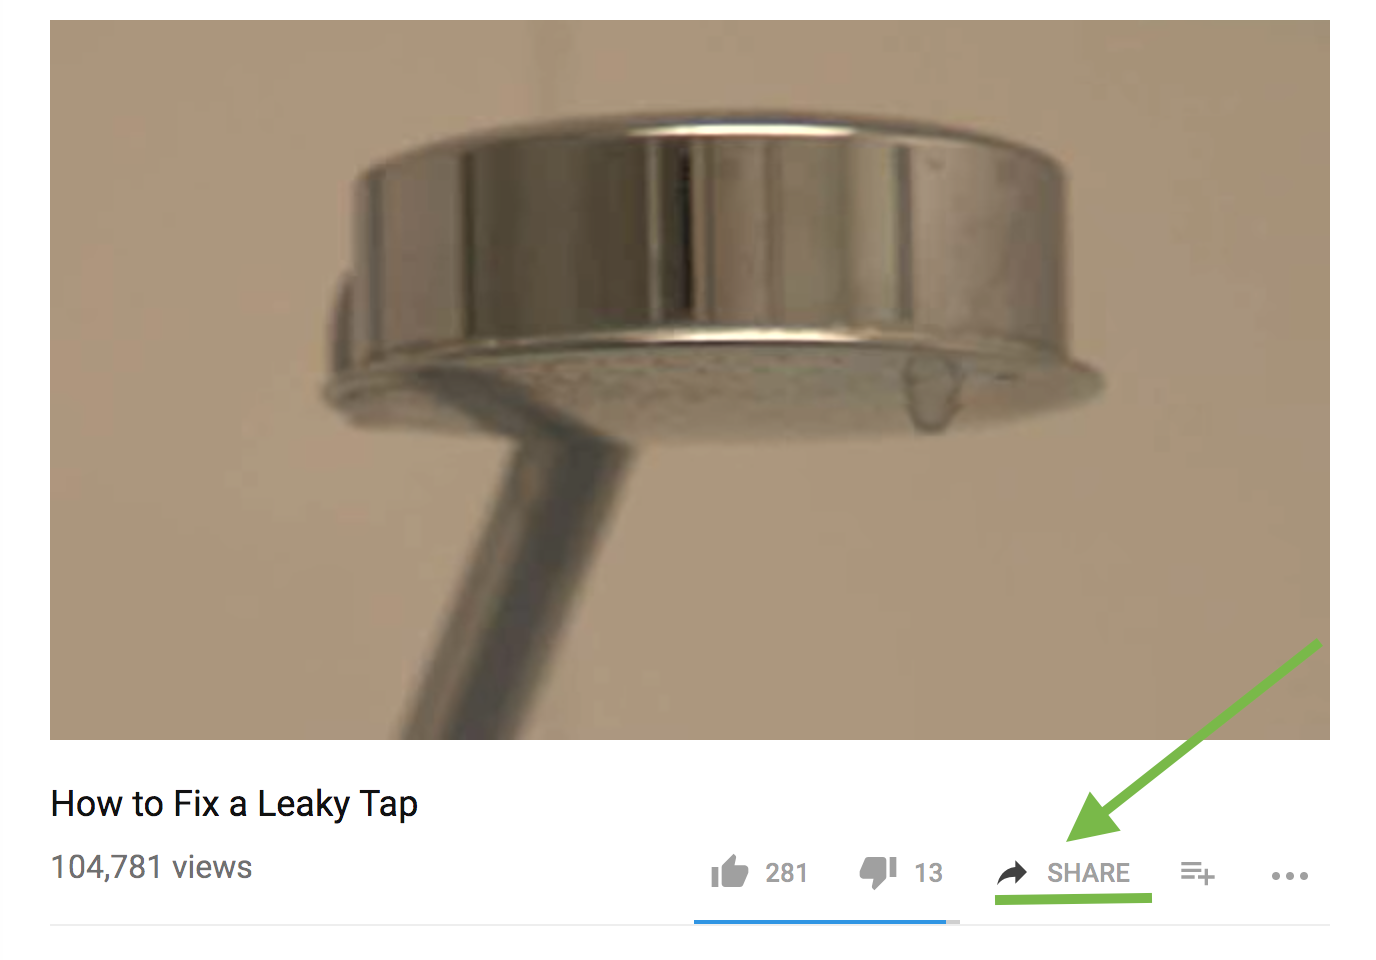Click the 281 likes count
The width and height of the screenshot is (1376, 960).
786,873
